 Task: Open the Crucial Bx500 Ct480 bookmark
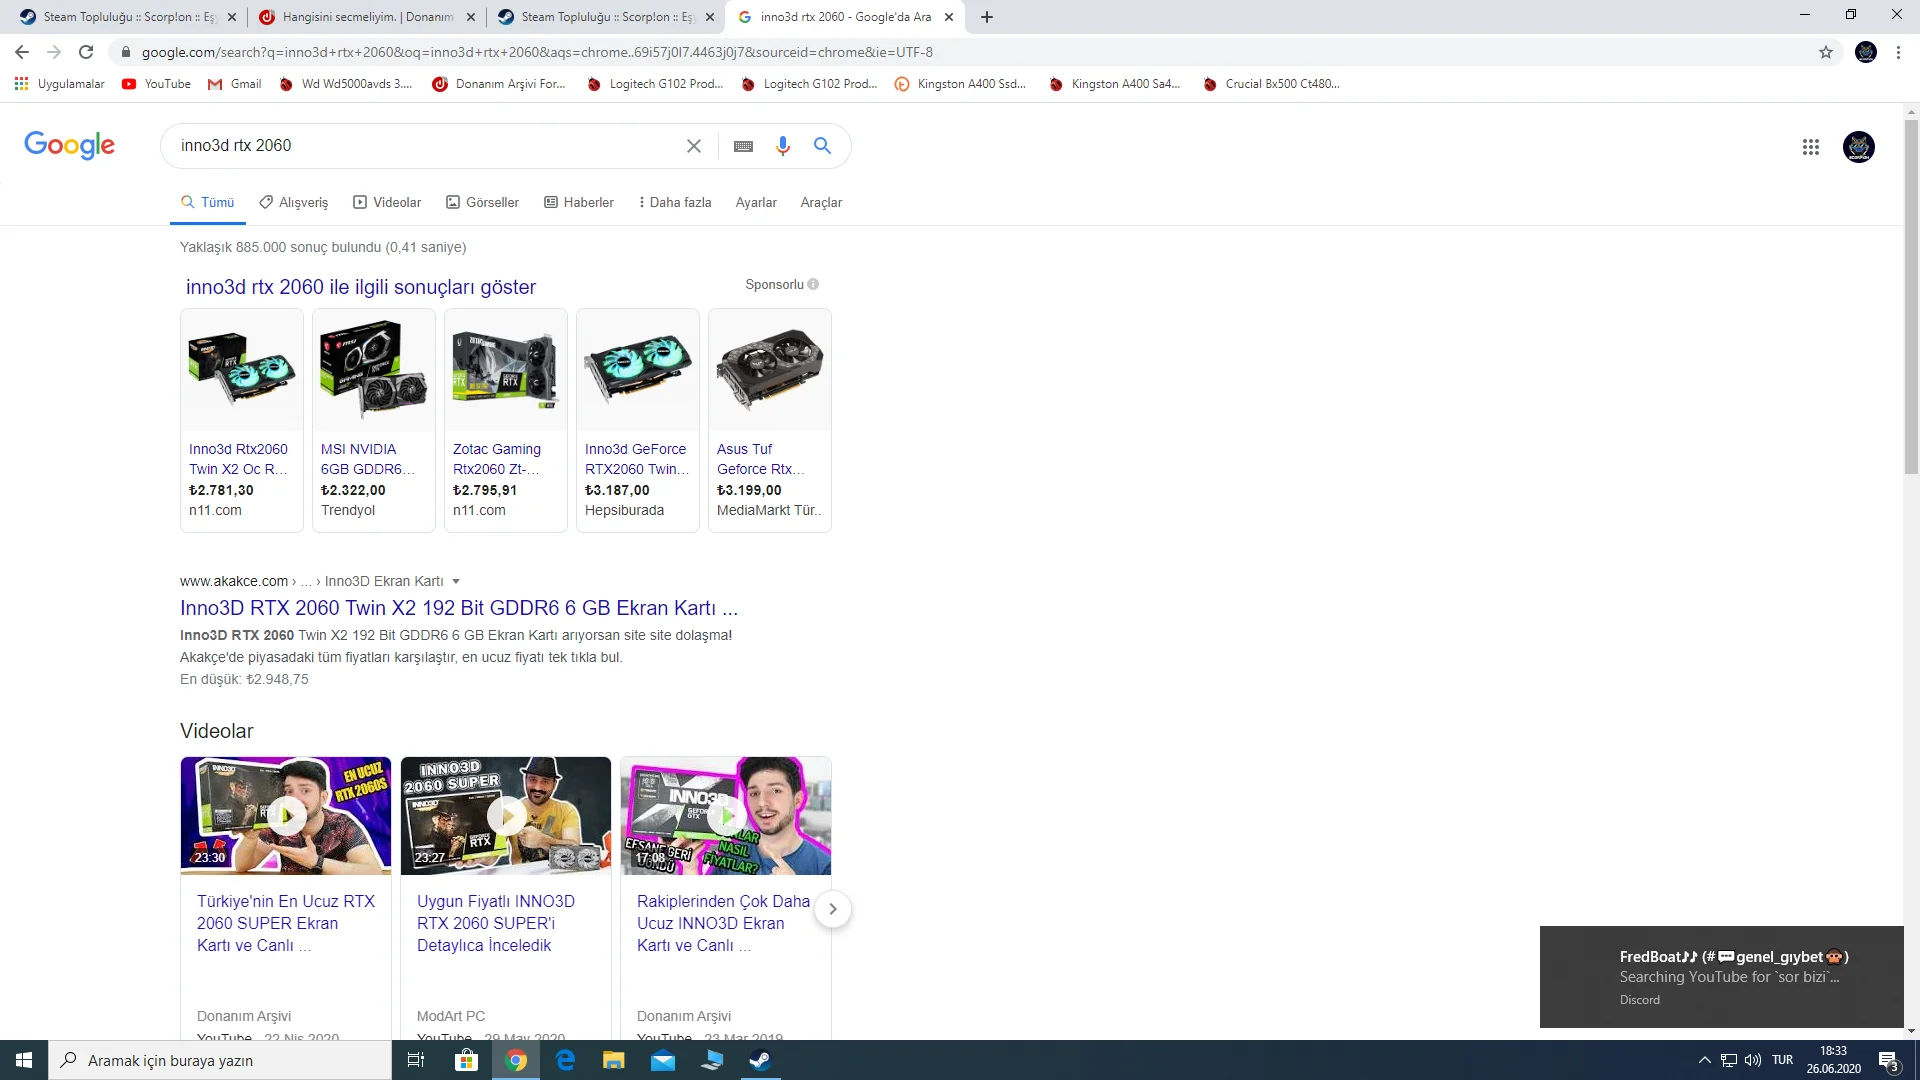tap(1271, 84)
